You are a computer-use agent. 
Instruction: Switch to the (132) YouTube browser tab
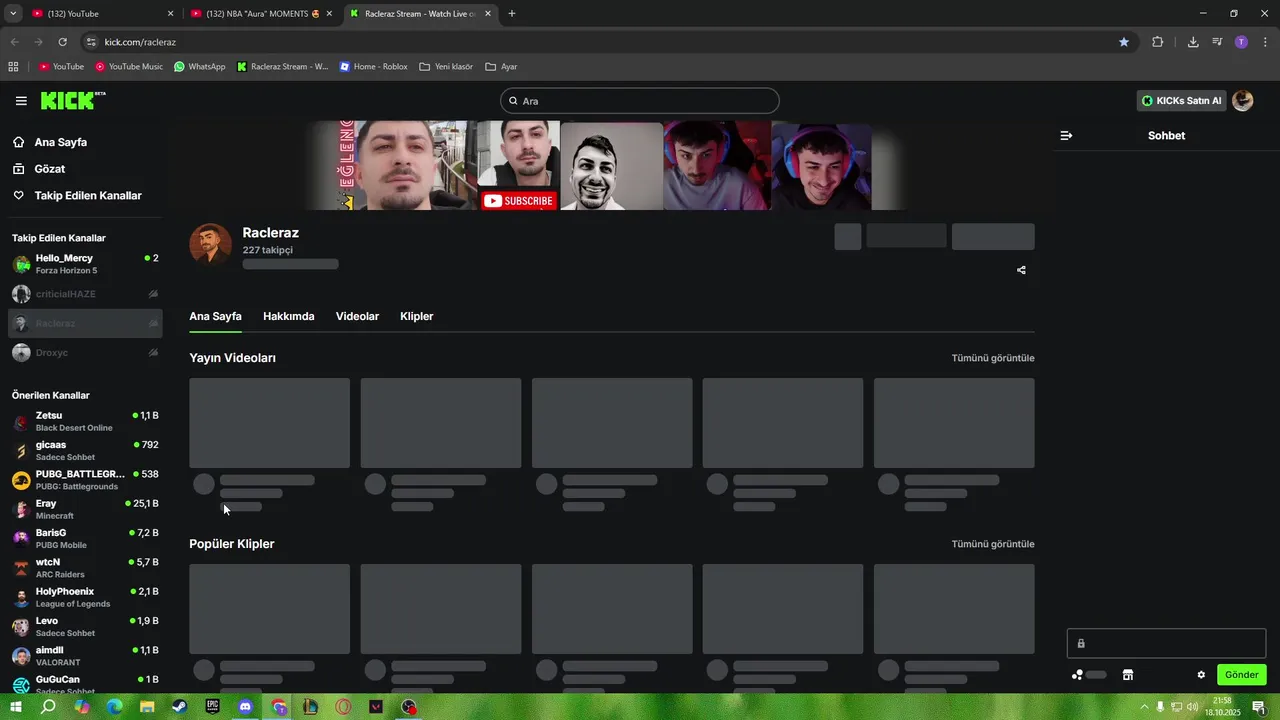click(103, 14)
